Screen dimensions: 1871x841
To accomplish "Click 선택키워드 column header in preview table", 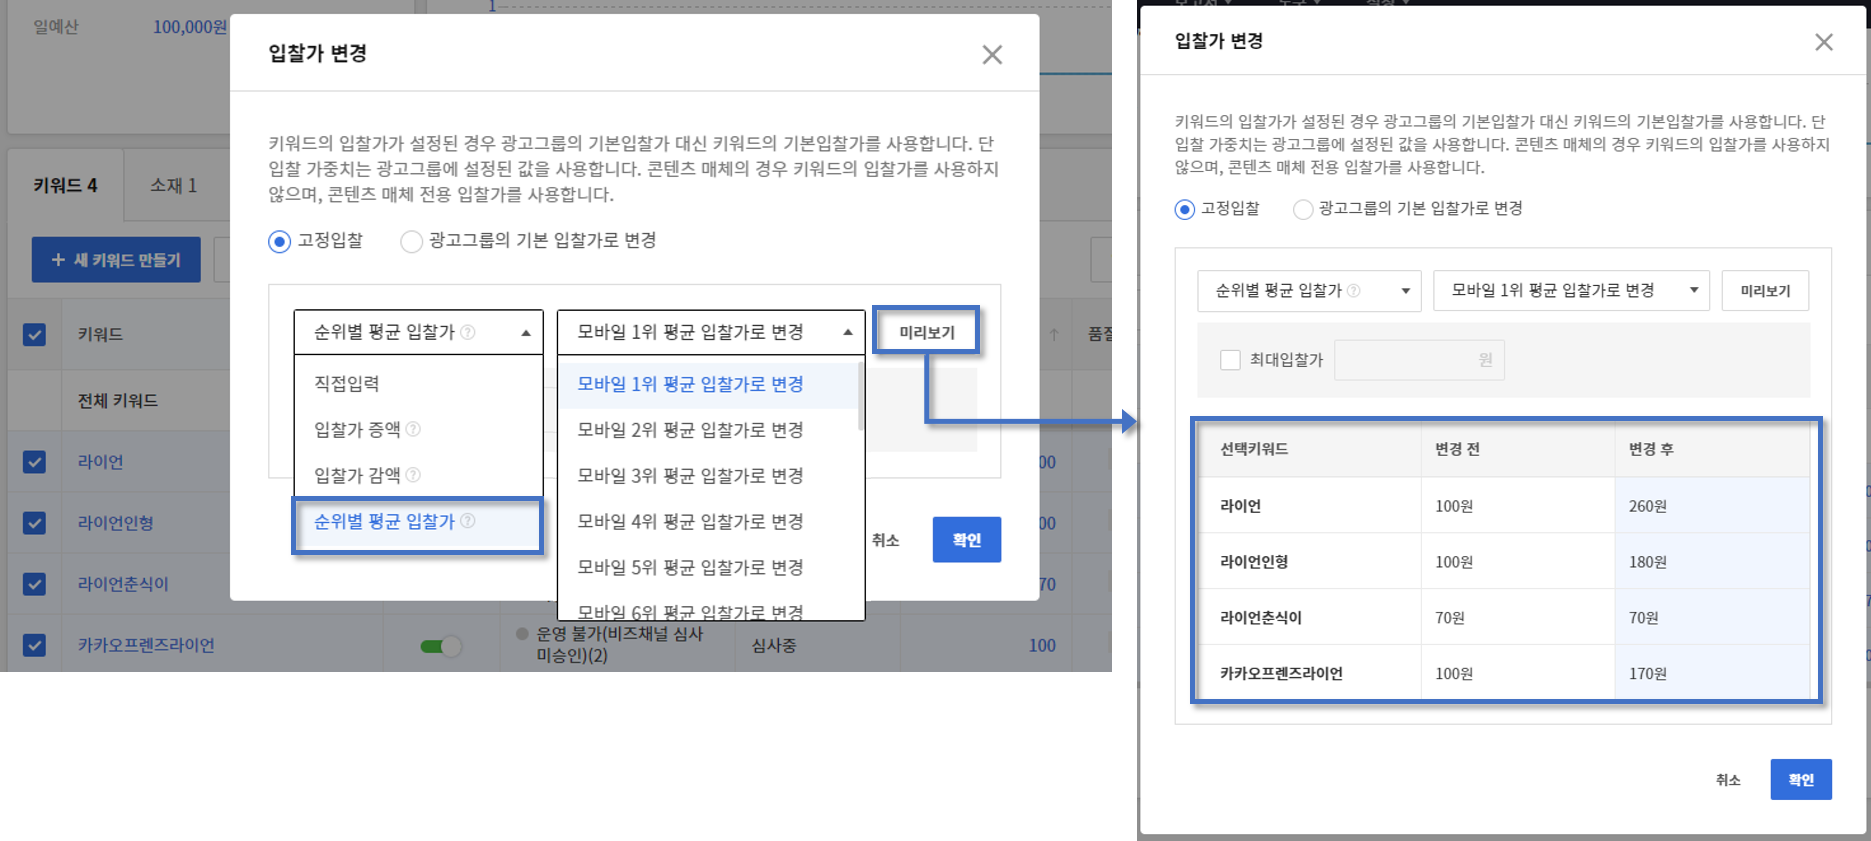I will 1254,449.
